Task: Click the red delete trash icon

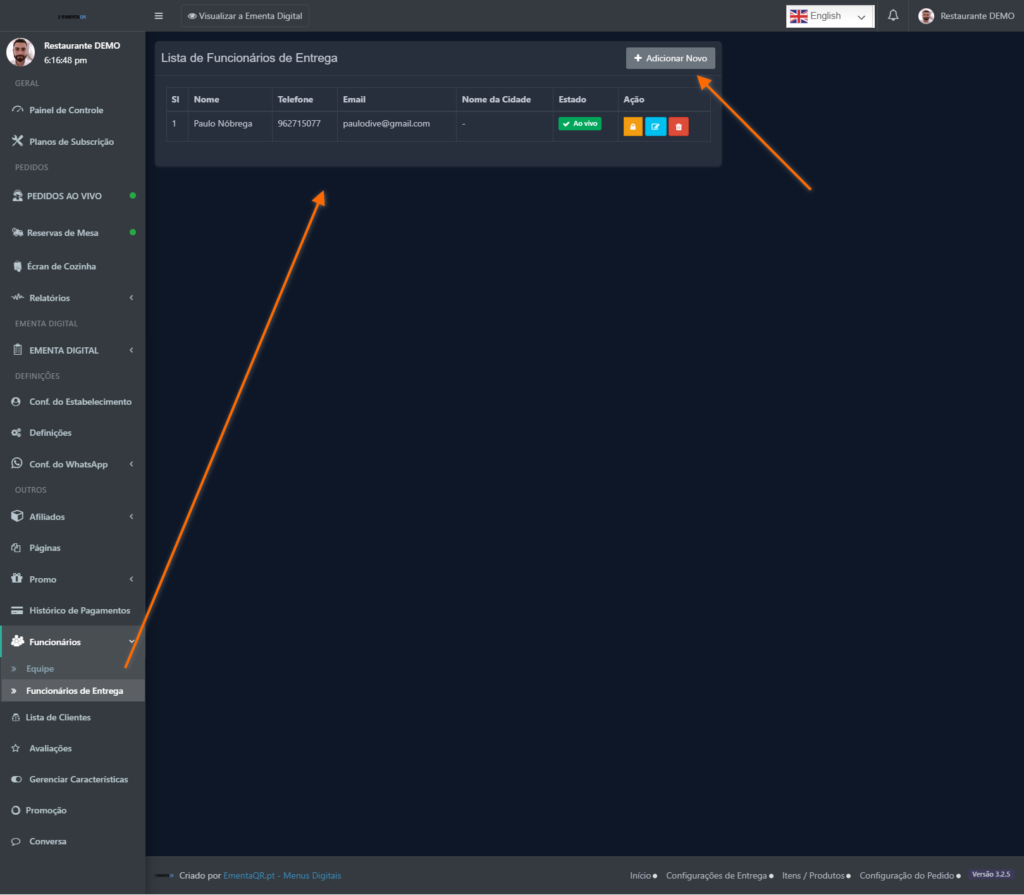Action: [678, 127]
